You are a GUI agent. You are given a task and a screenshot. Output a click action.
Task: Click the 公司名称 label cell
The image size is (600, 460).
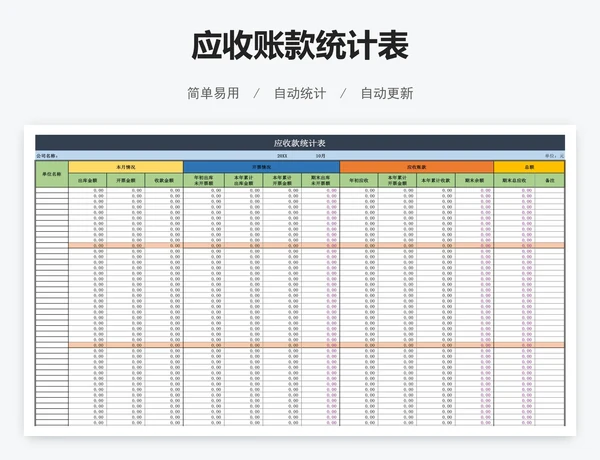click(47, 156)
